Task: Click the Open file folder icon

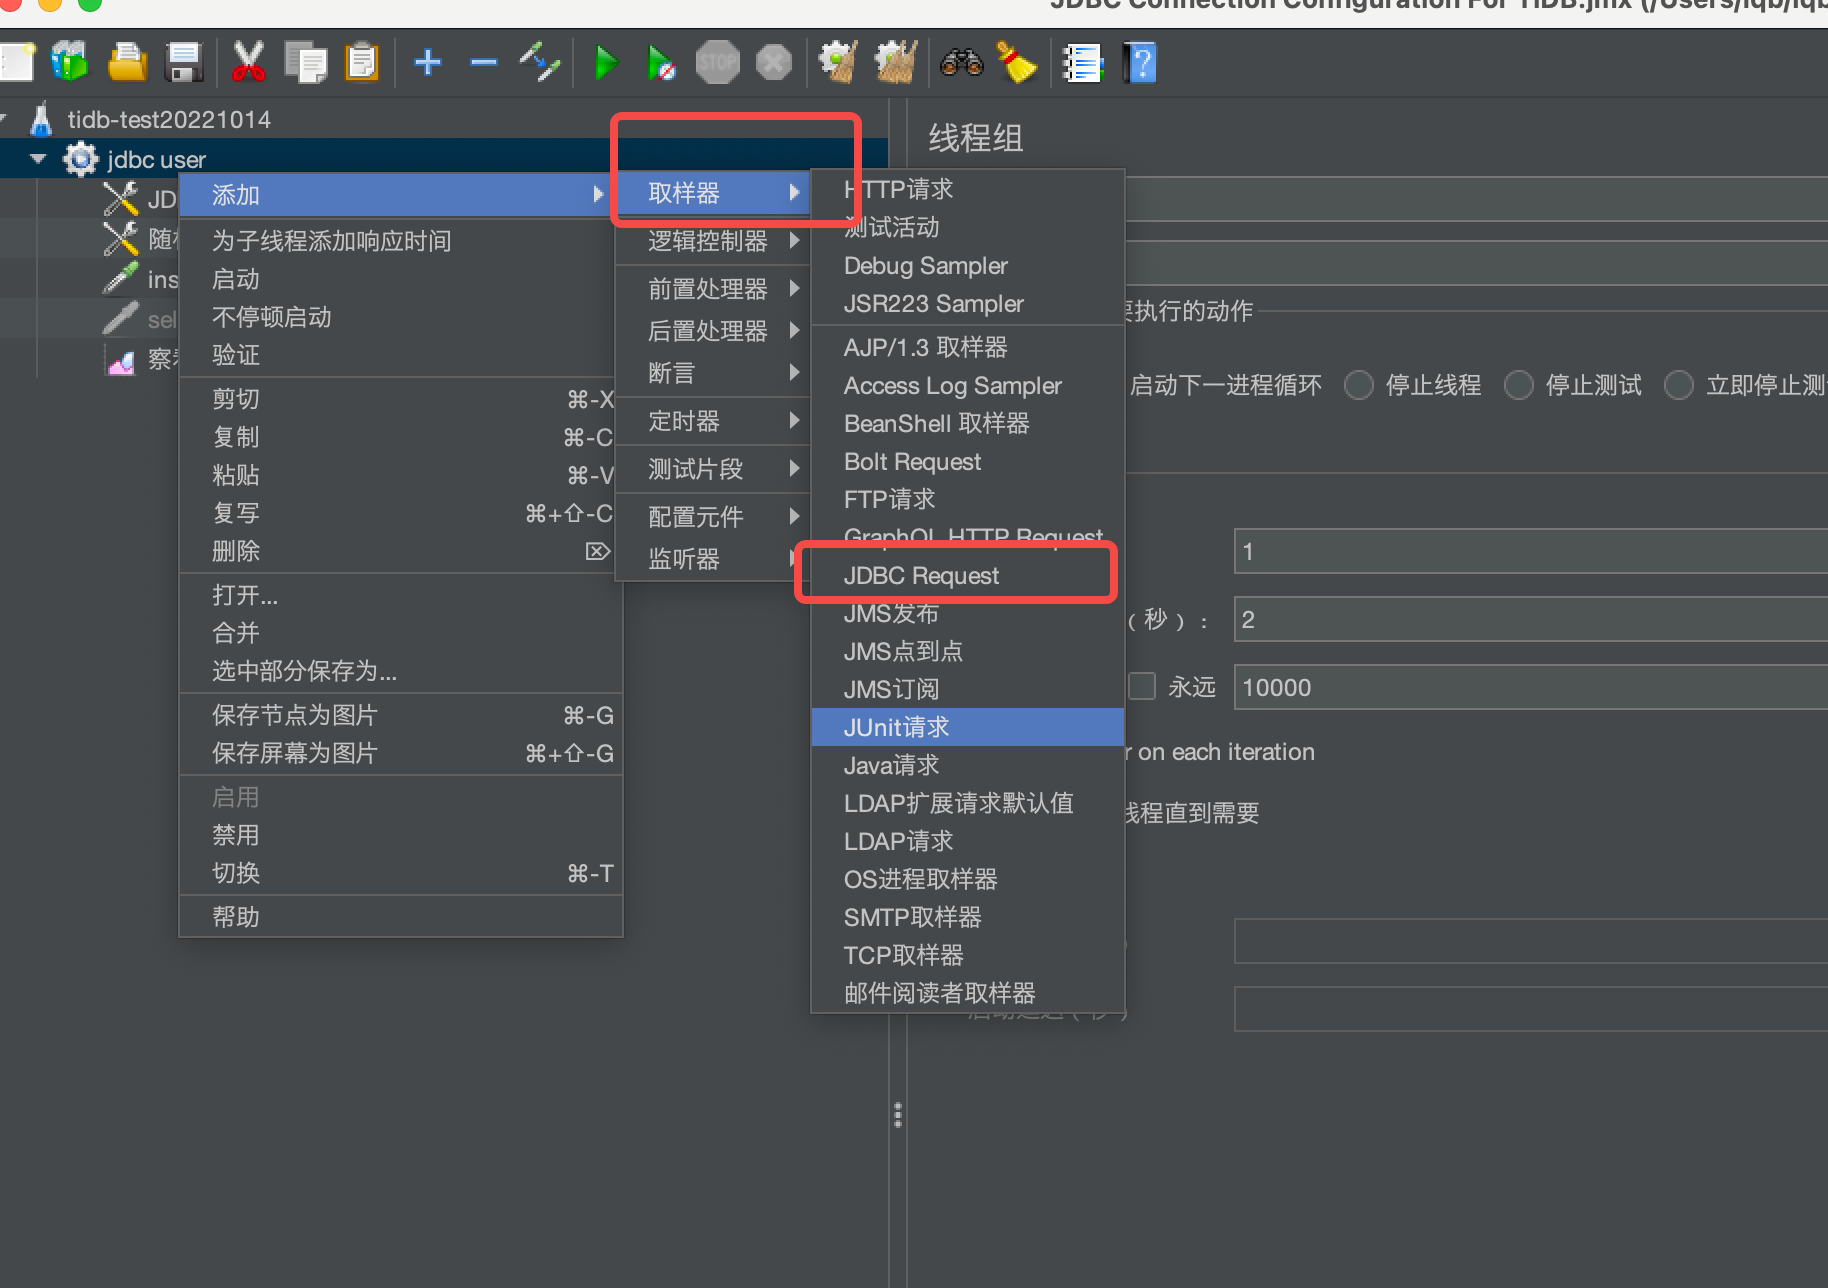Action: 127,63
